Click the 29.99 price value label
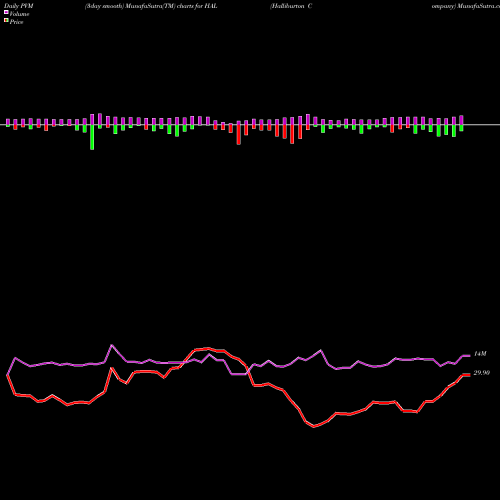500x500 pixels. (x=482, y=373)
